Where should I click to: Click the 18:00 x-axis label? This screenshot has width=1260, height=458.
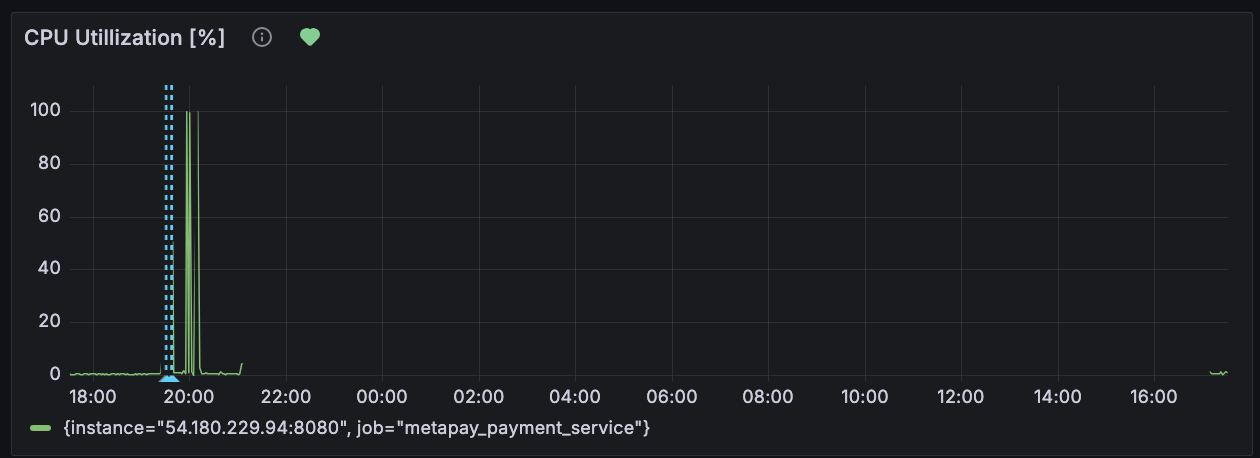click(92, 397)
